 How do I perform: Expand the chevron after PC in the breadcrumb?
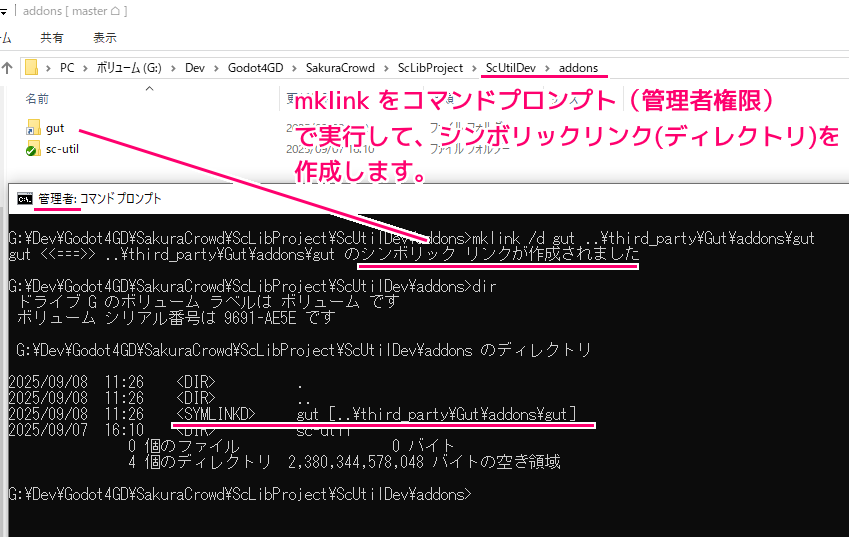[85, 68]
